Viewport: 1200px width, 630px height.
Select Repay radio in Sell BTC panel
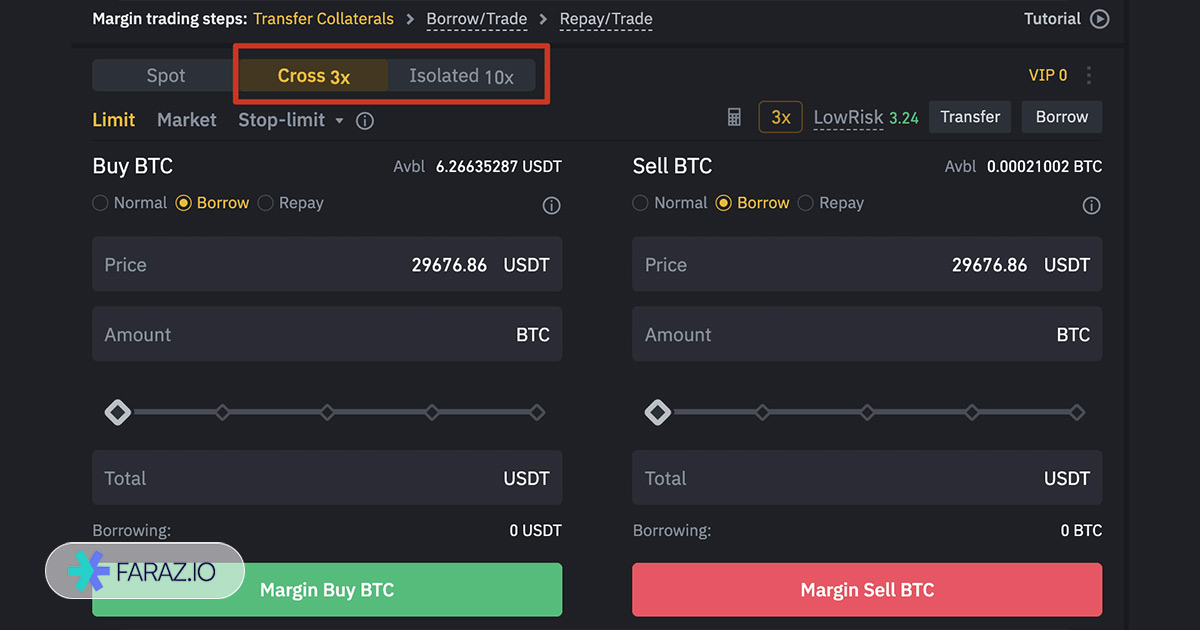[x=806, y=203]
